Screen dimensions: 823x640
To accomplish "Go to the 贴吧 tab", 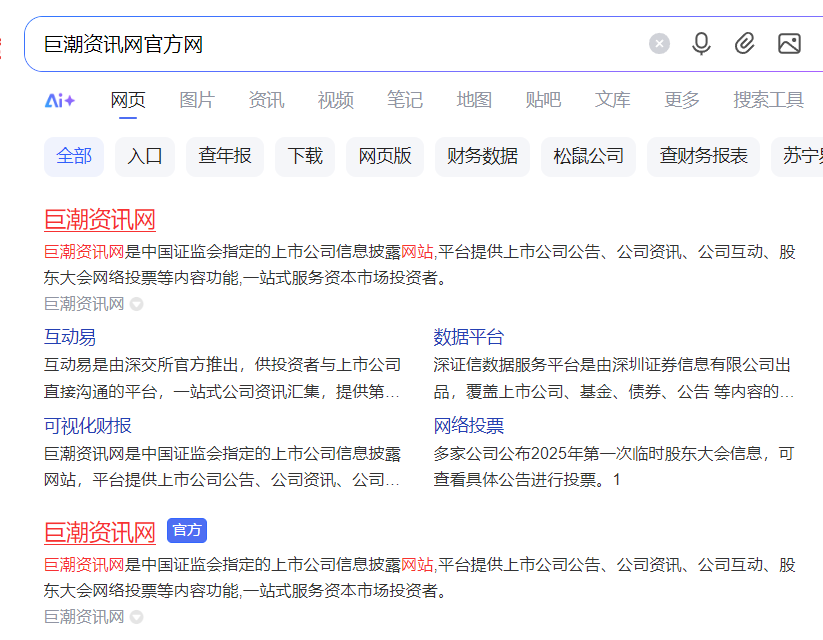I will coord(543,100).
